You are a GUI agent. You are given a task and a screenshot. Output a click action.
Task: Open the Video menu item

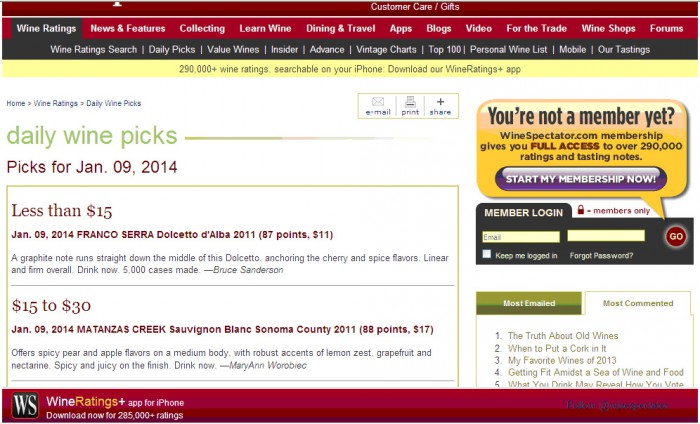479,28
